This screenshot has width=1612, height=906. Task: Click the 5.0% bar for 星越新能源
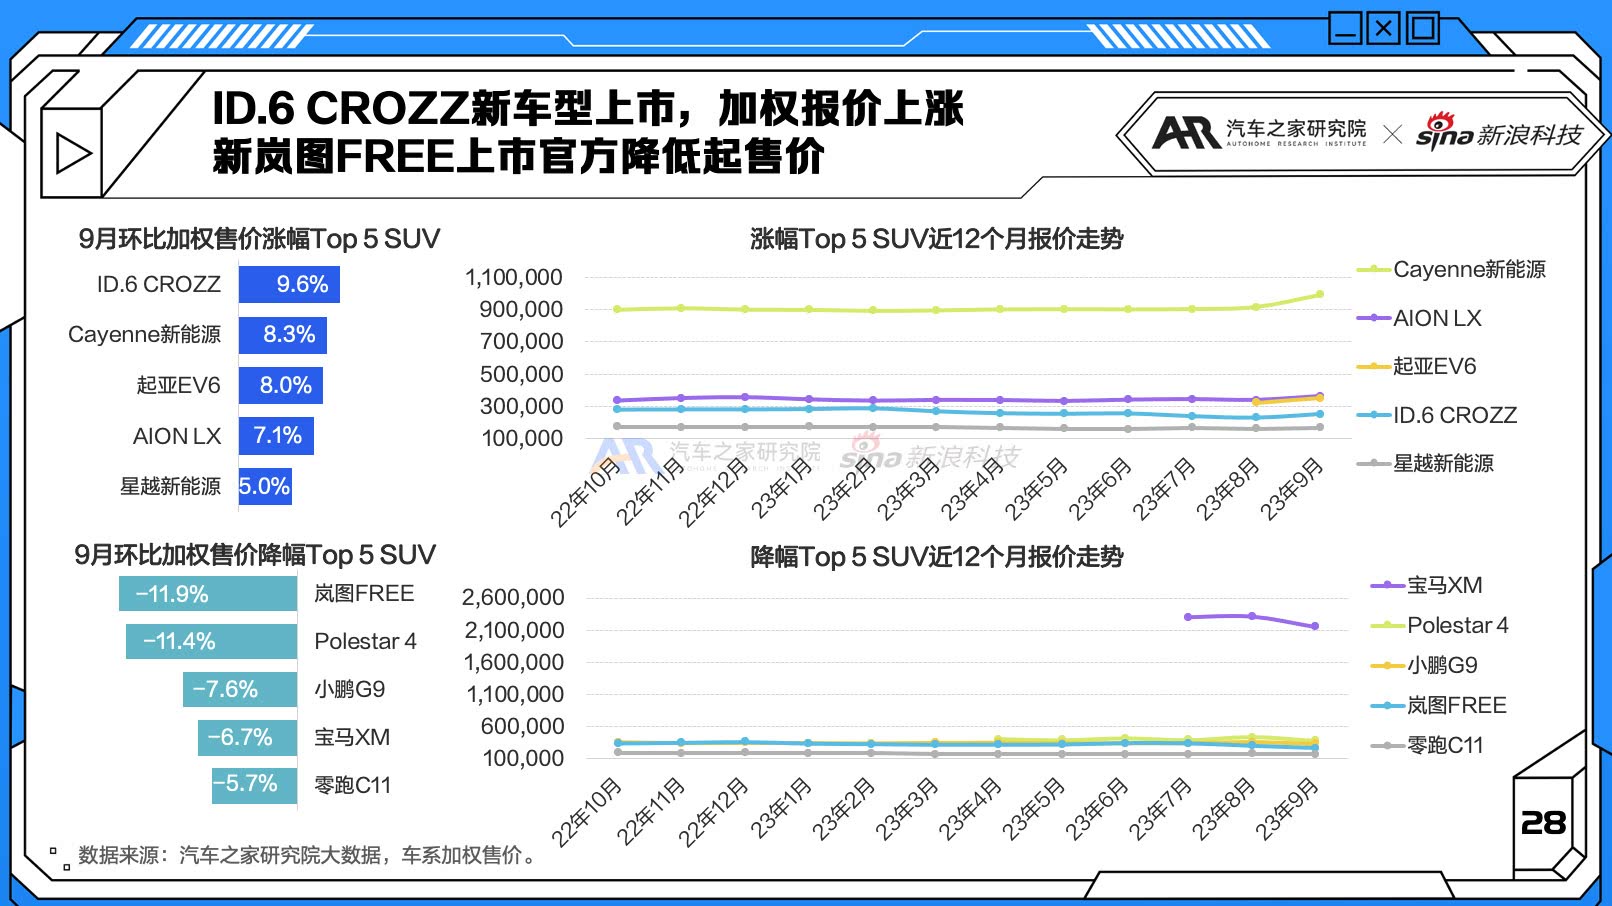tap(265, 487)
